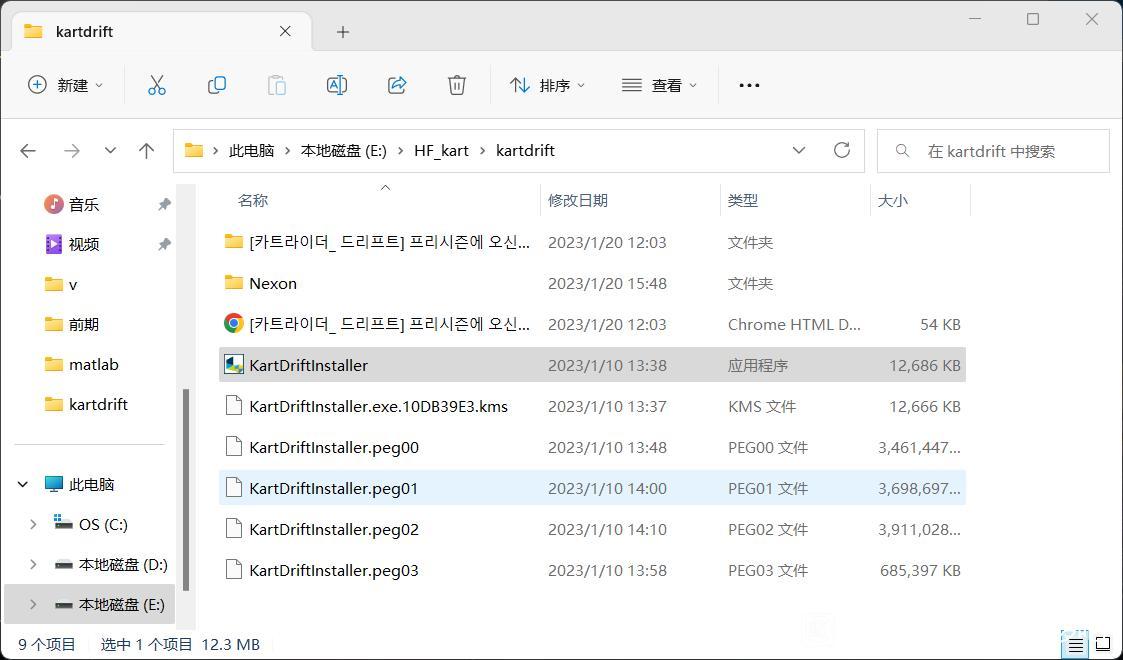The width and height of the screenshot is (1123, 660).
Task: Switch to large thumbnails view icon
Action: click(x=1104, y=646)
